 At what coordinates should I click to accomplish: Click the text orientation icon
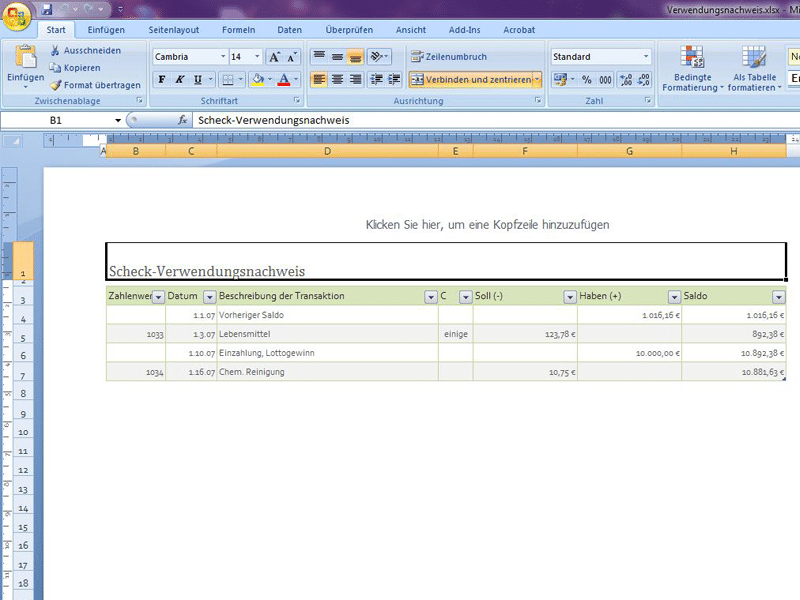coord(377,57)
